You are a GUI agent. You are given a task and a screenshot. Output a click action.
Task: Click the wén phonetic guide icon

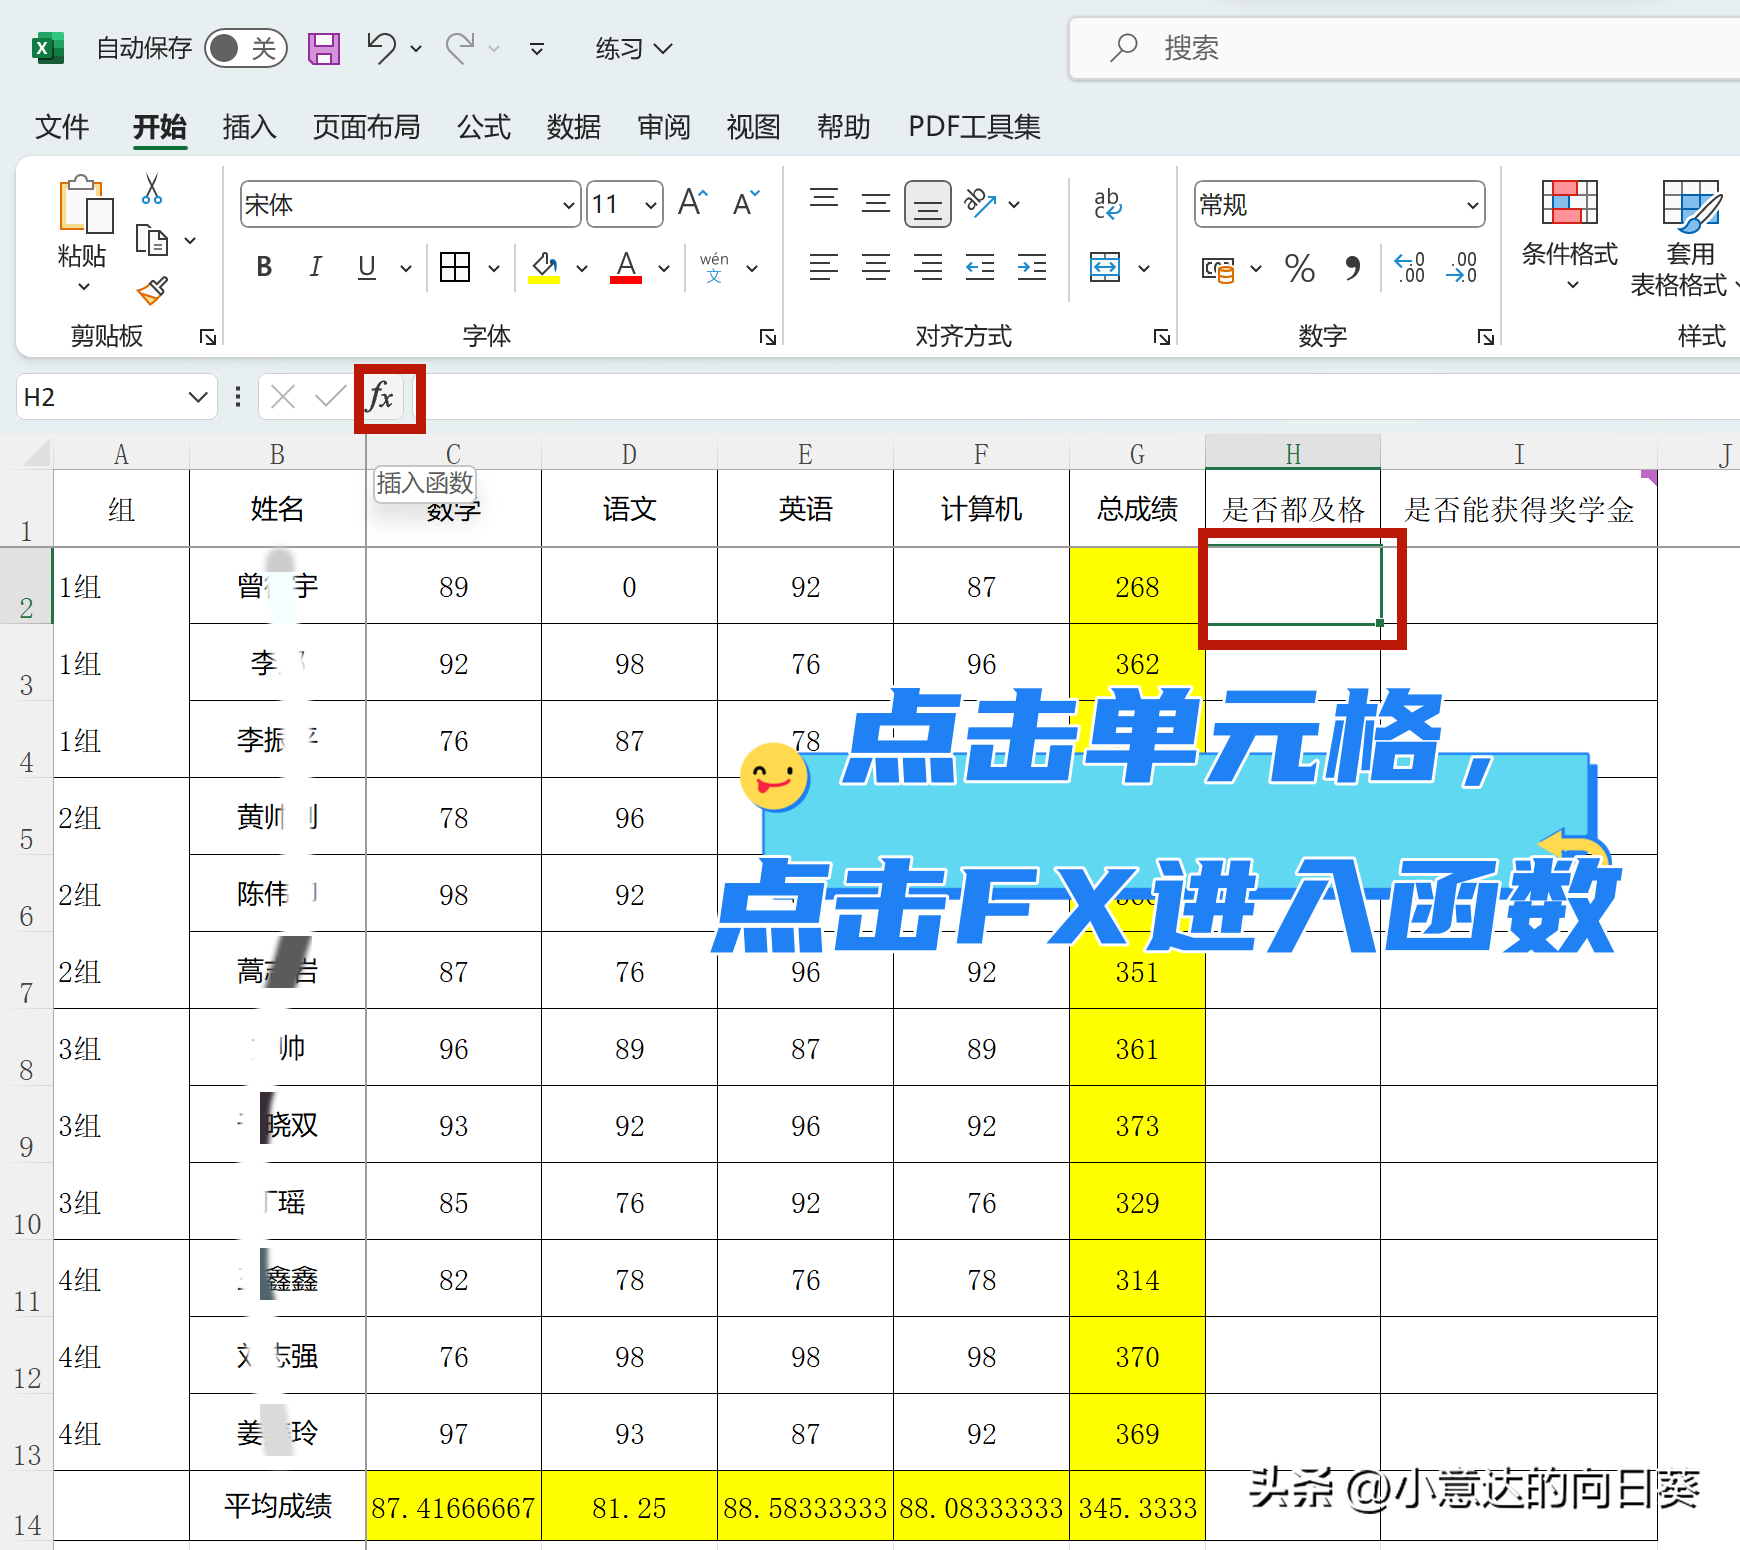point(714,267)
